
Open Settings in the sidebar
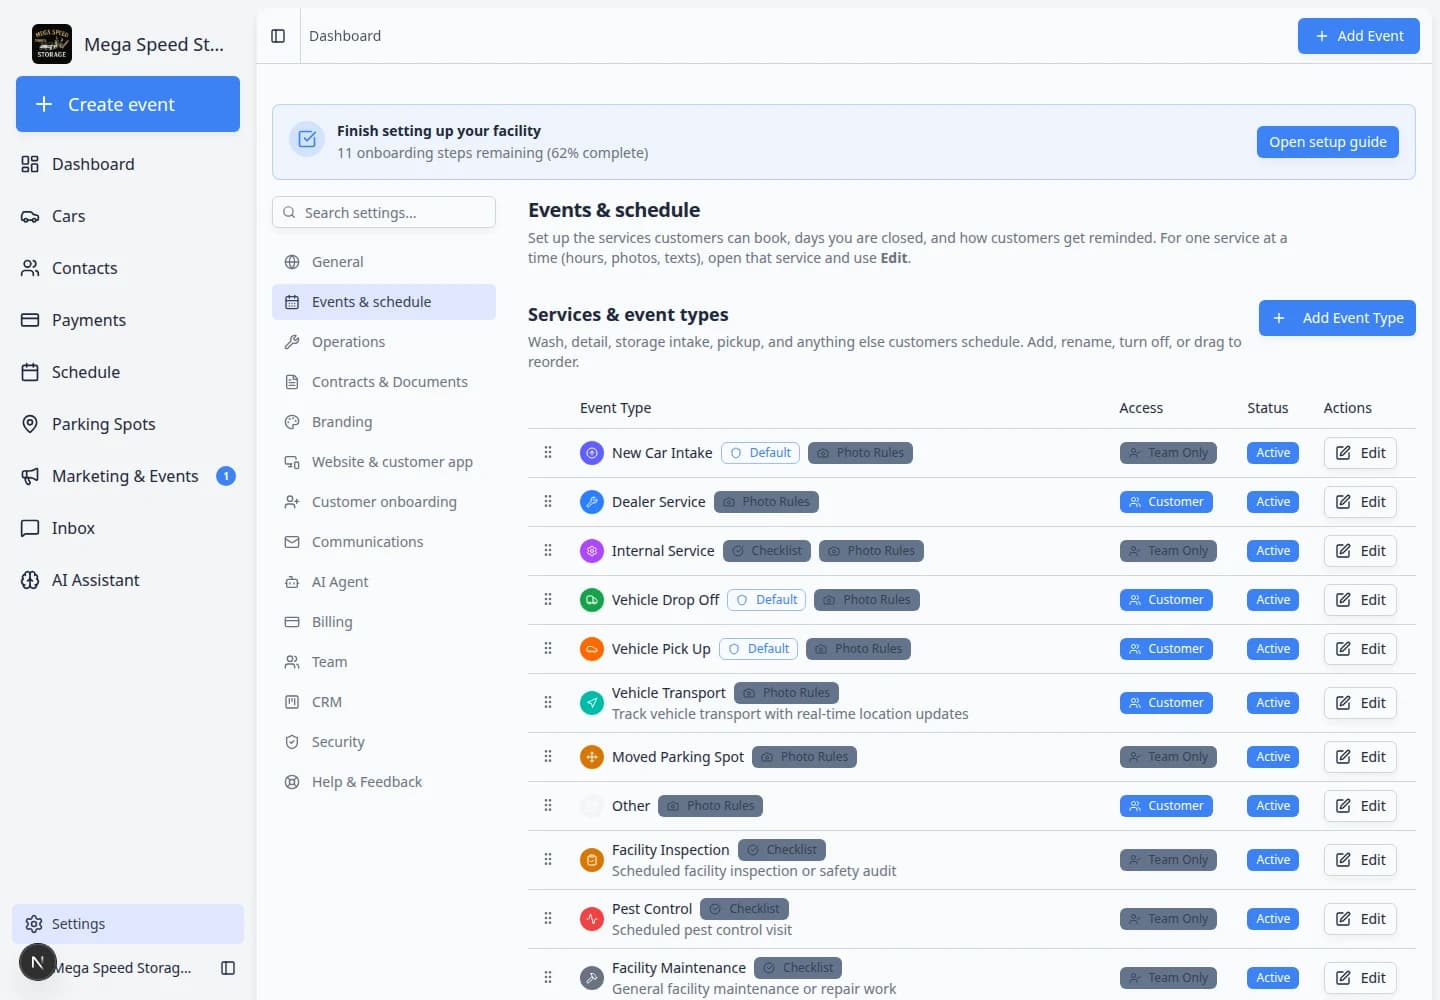point(128,924)
